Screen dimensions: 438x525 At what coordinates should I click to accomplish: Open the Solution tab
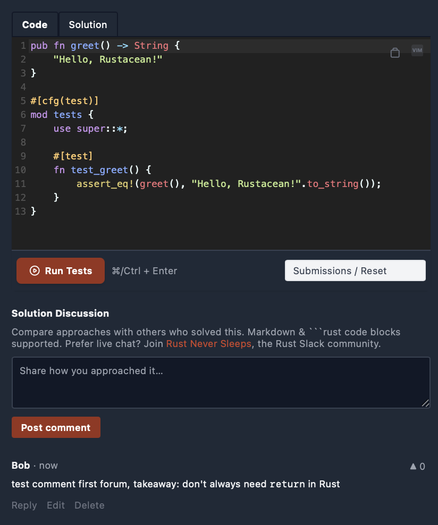coord(88,24)
